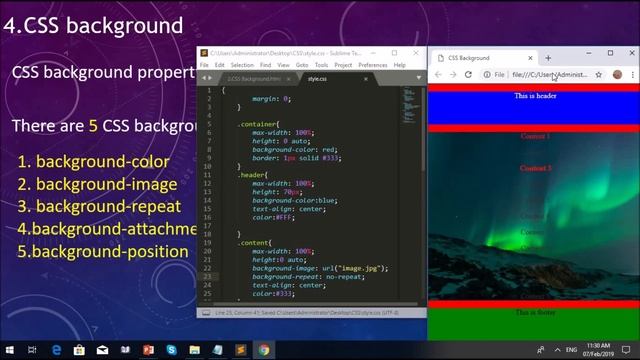Open taskbar clock showing 11:30 AM
The image size is (640, 360).
(x=598, y=350)
